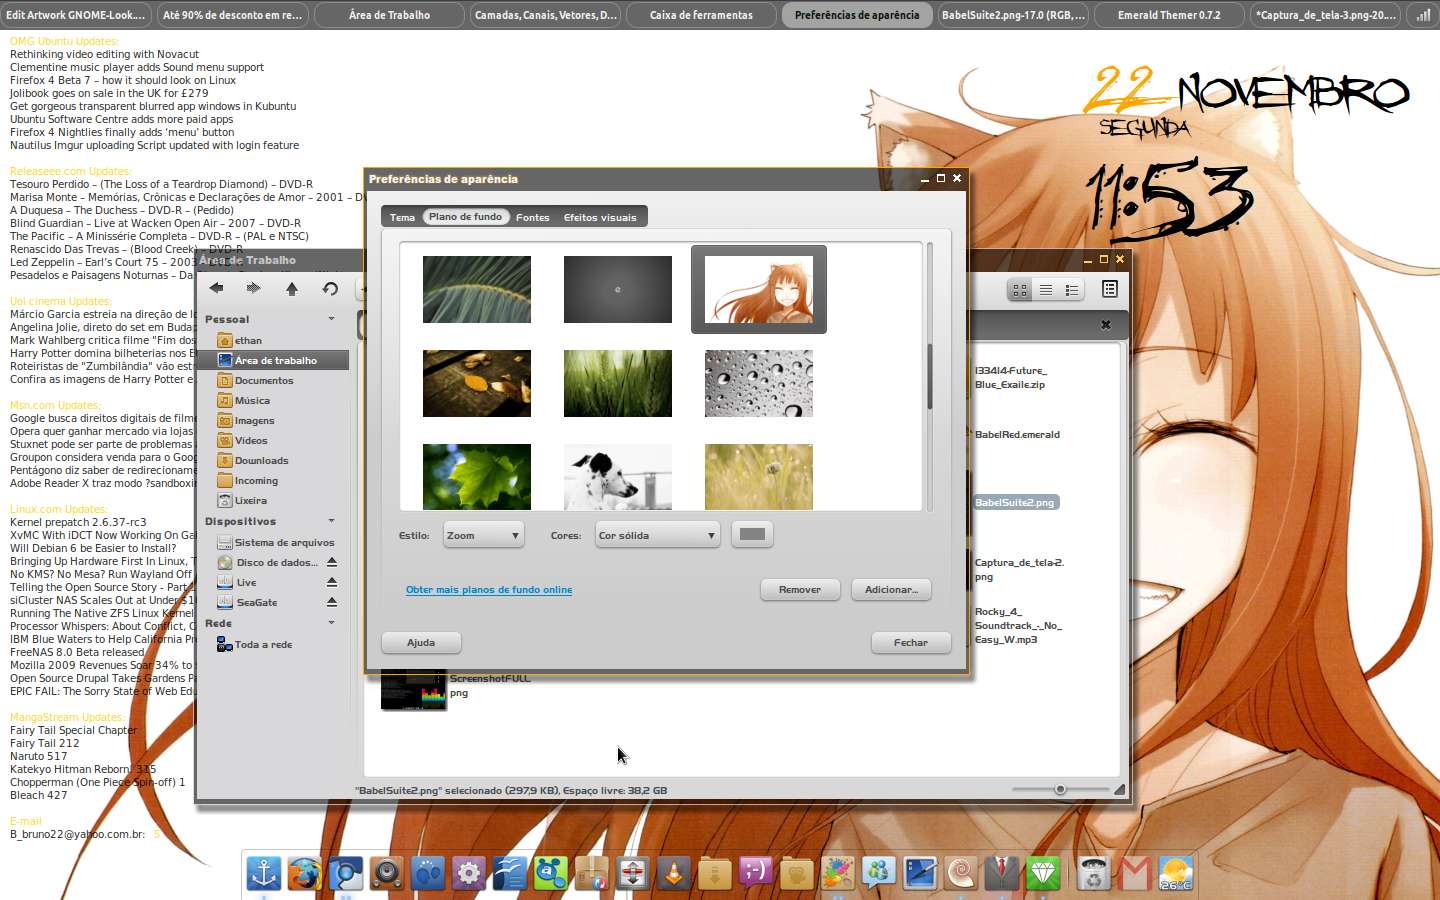Launch the Emerald gem dock icon

click(x=1043, y=873)
